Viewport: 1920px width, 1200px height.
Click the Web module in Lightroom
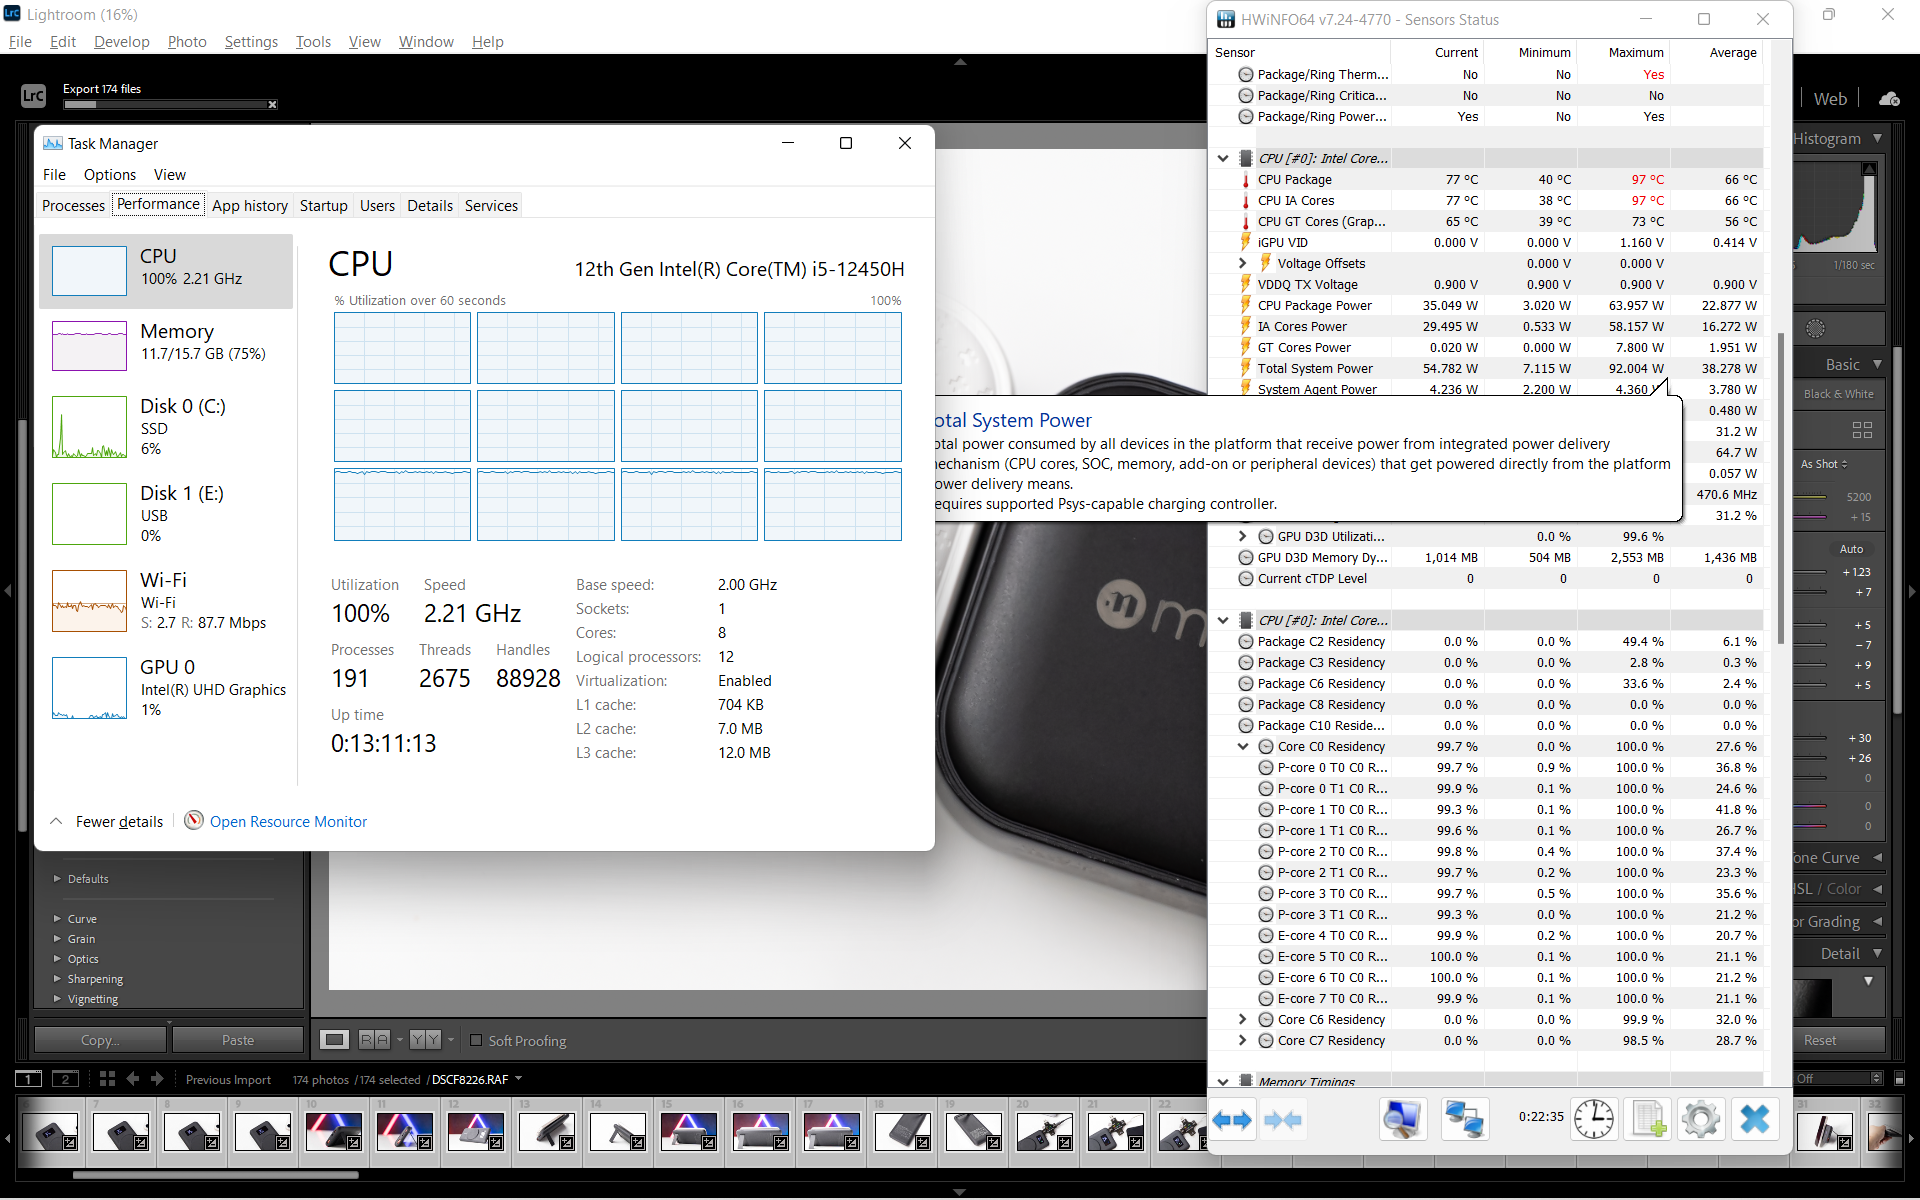(1830, 98)
